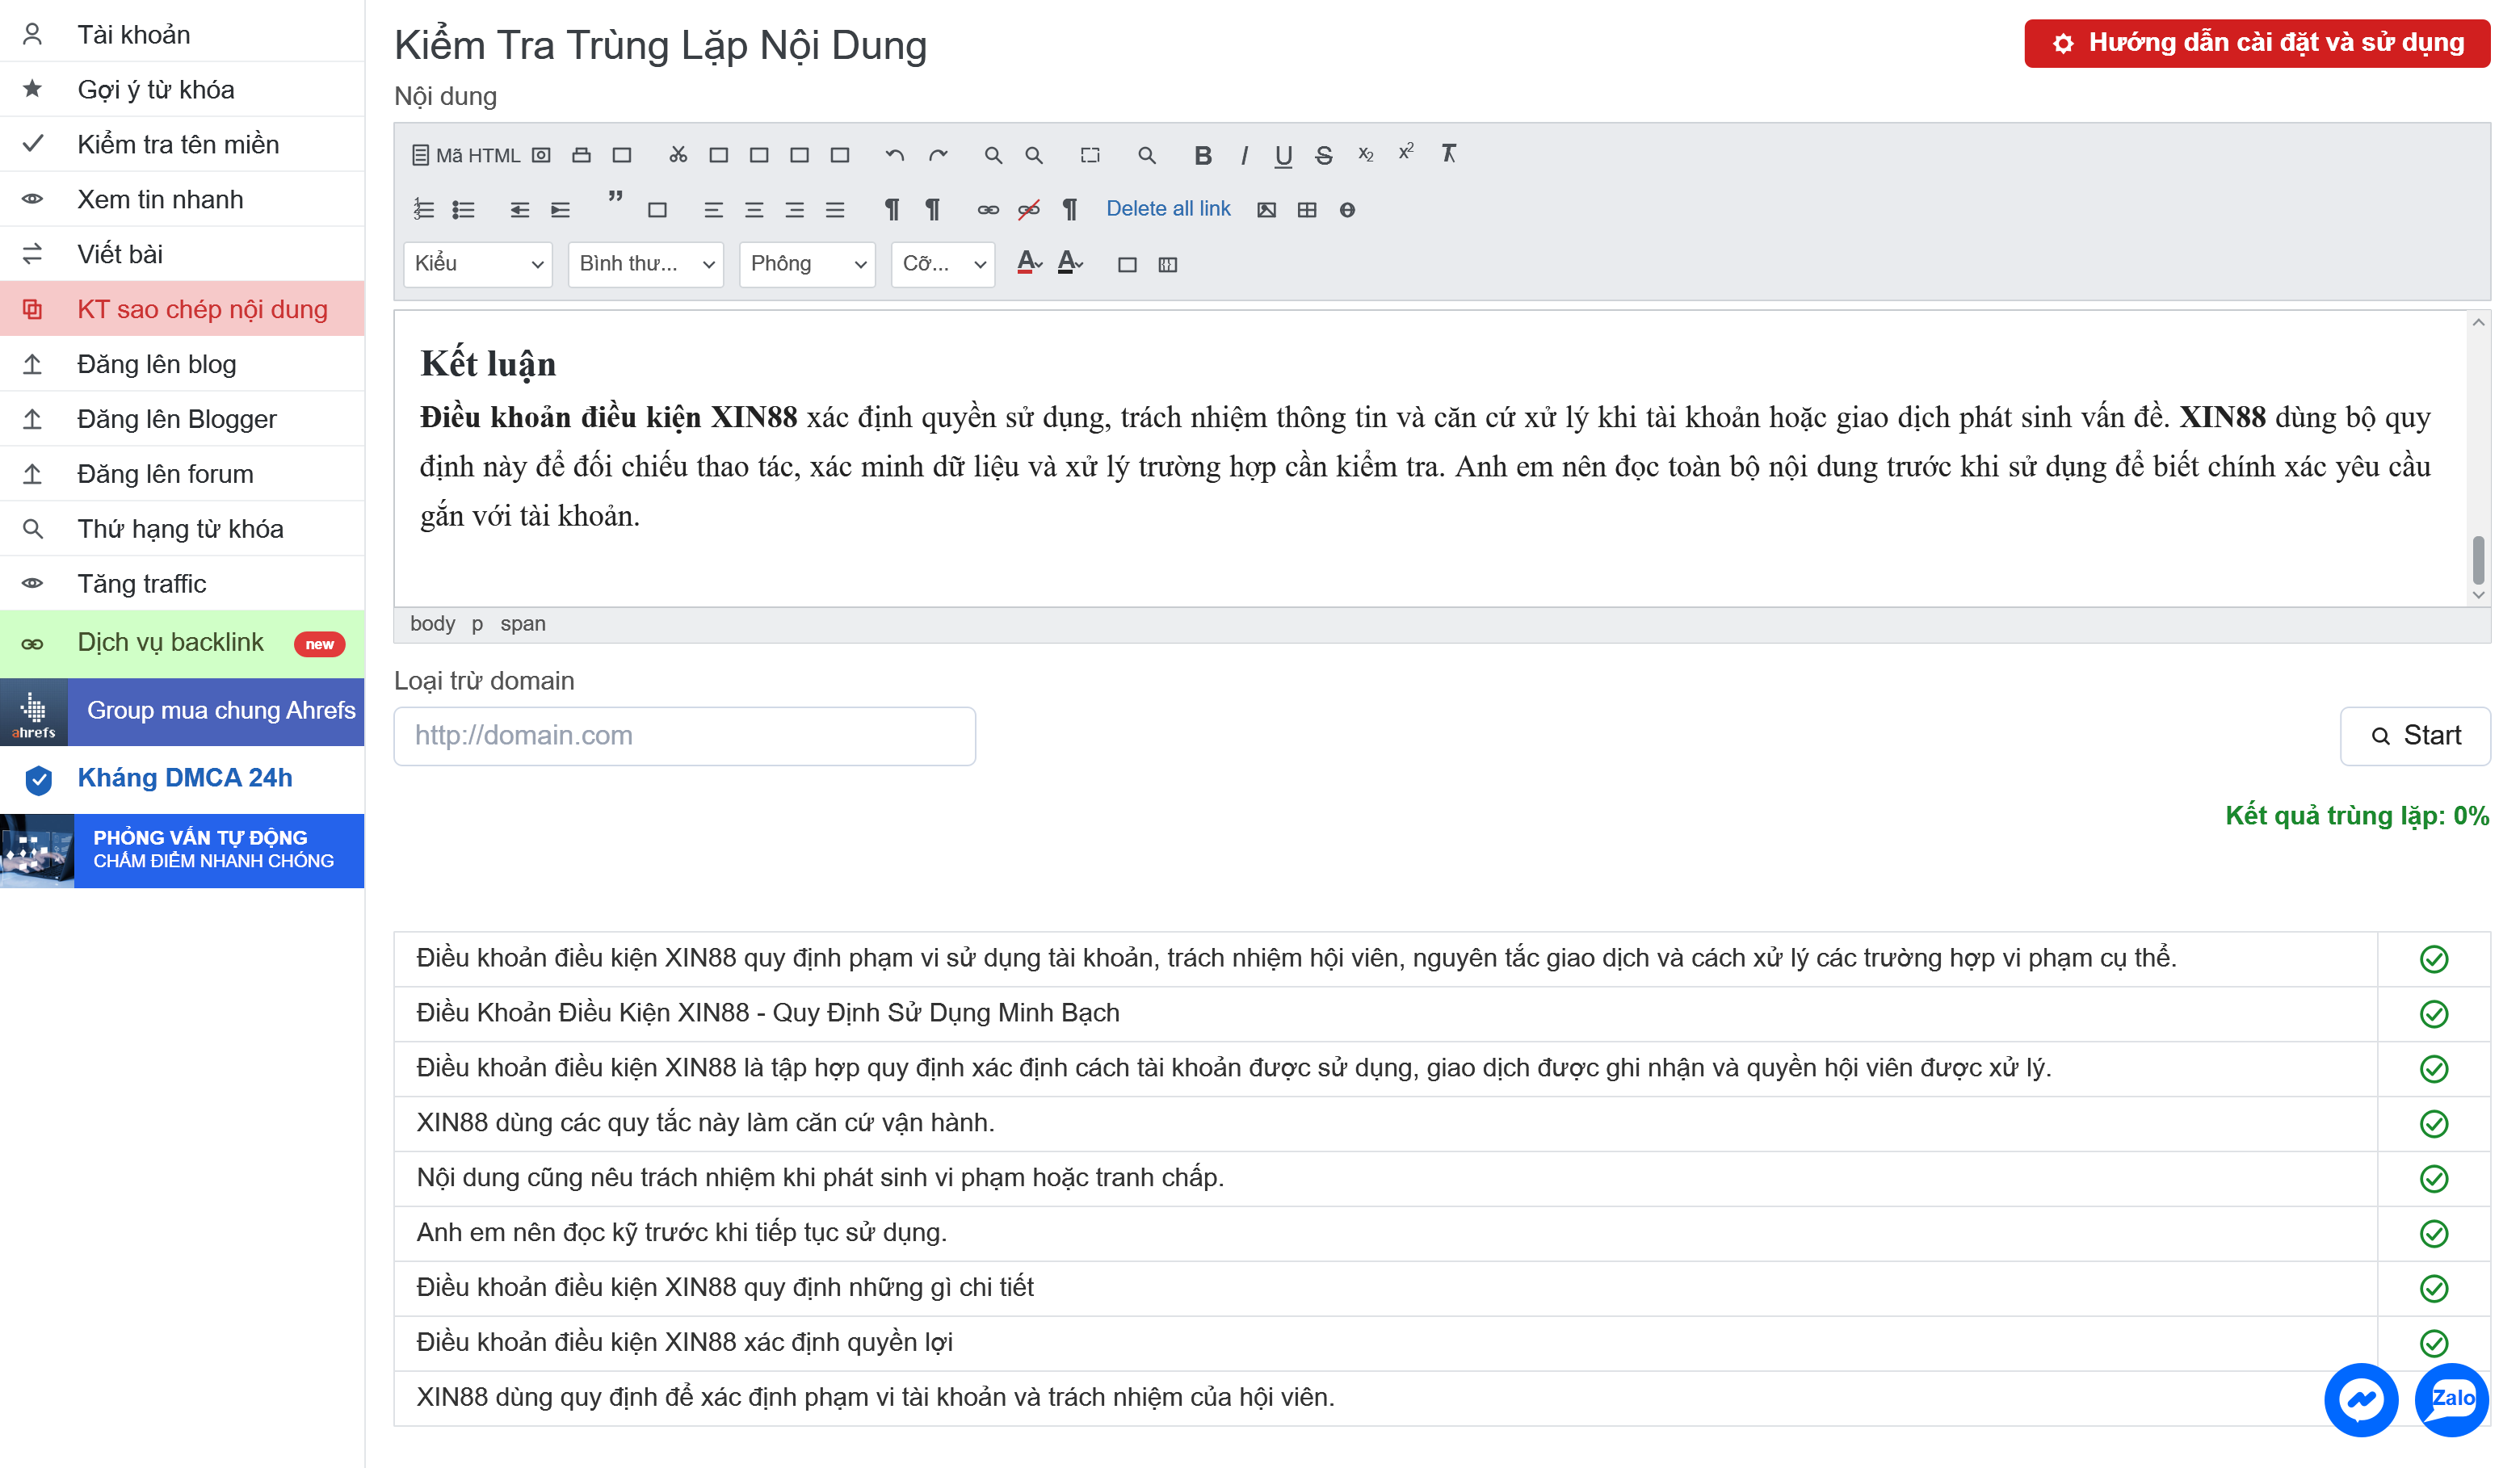Select the 'span' element in editor path bar

523,625
